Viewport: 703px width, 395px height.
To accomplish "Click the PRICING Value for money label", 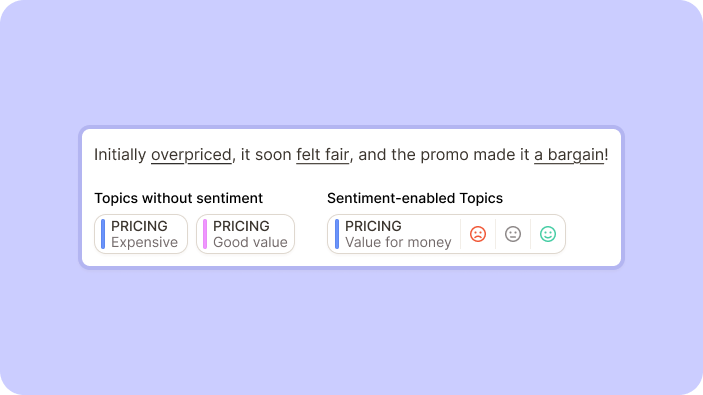I will (398, 234).
